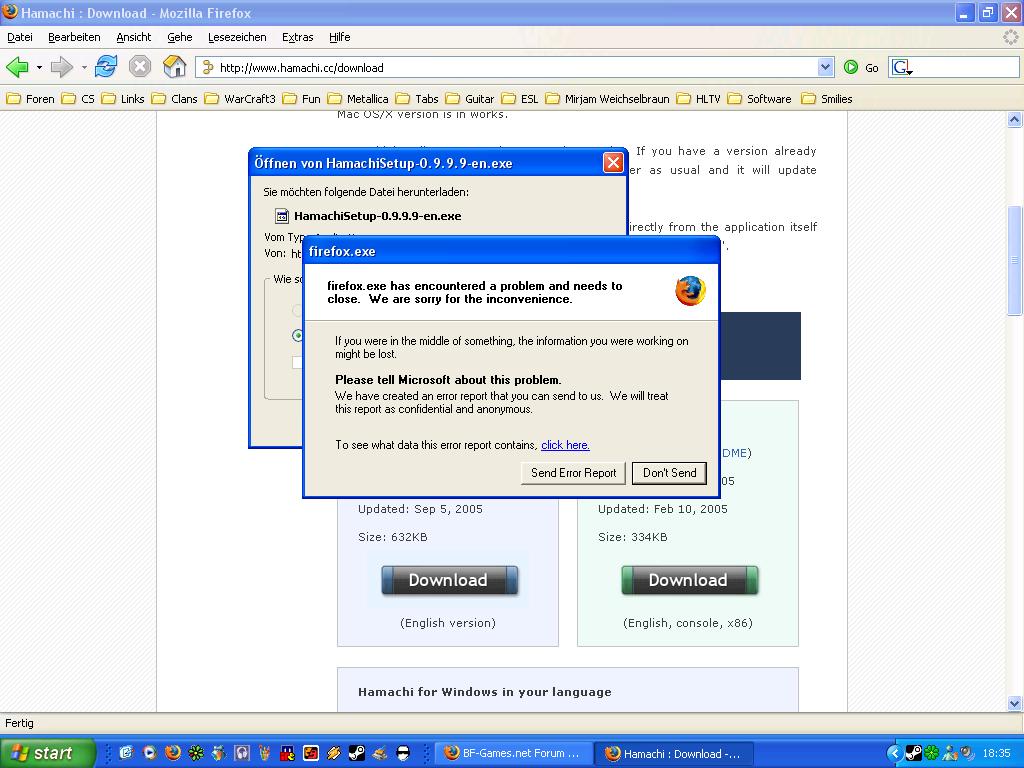The image size is (1024, 768).
Task: Click the Forward arrow toolbar button
Action: pos(62,67)
